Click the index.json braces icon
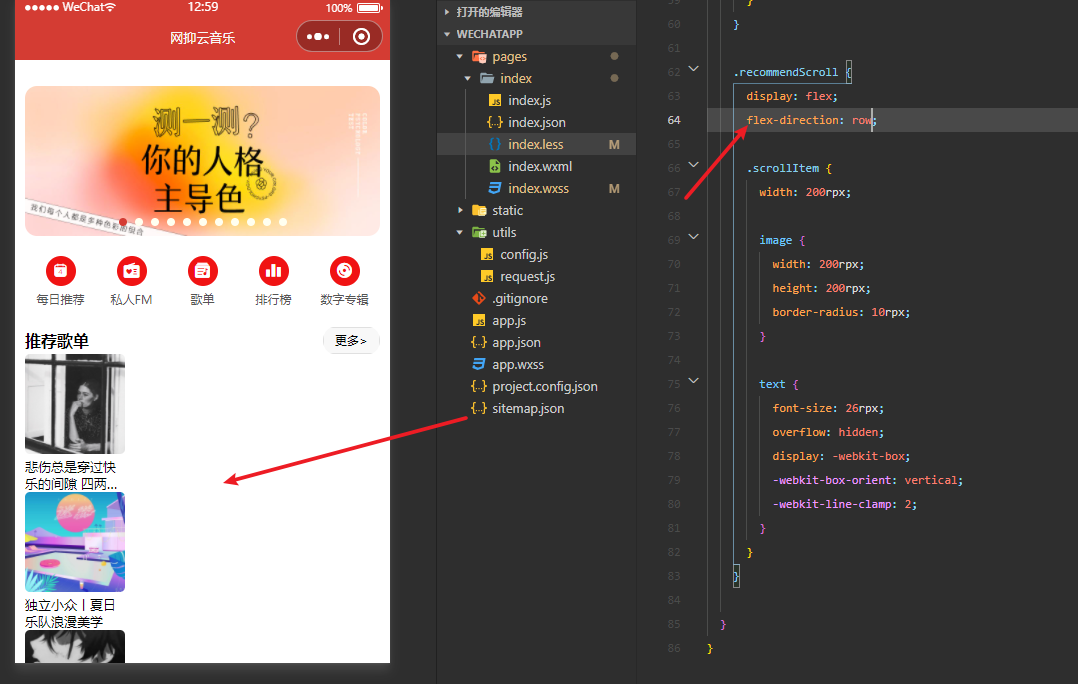 point(495,122)
